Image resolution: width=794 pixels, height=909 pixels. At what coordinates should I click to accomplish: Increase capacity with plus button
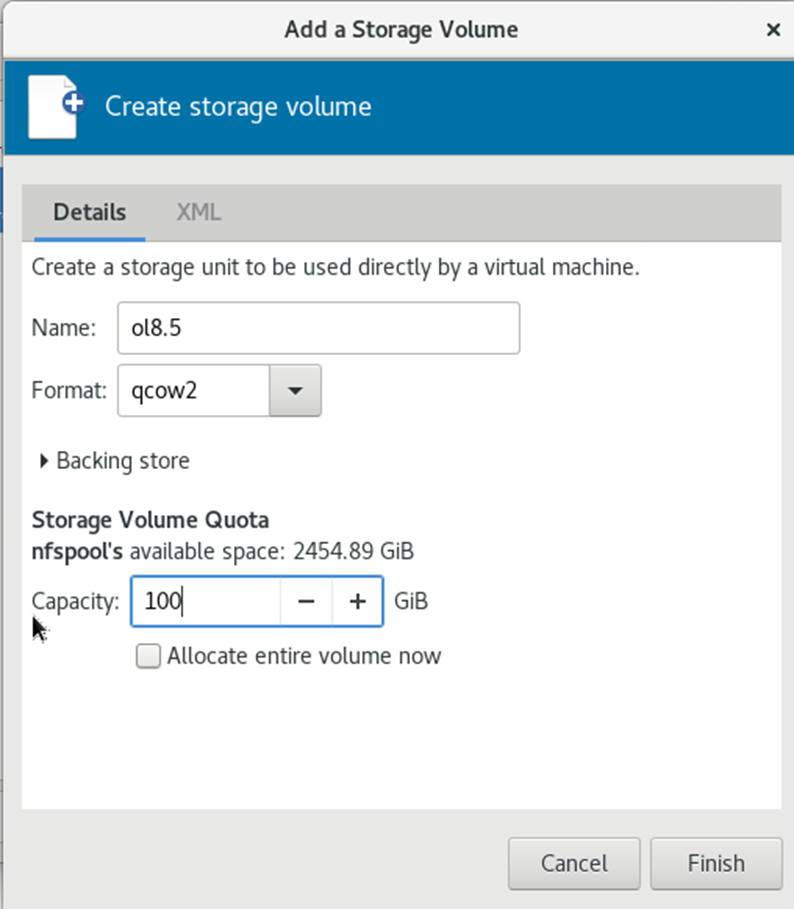[358, 601]
